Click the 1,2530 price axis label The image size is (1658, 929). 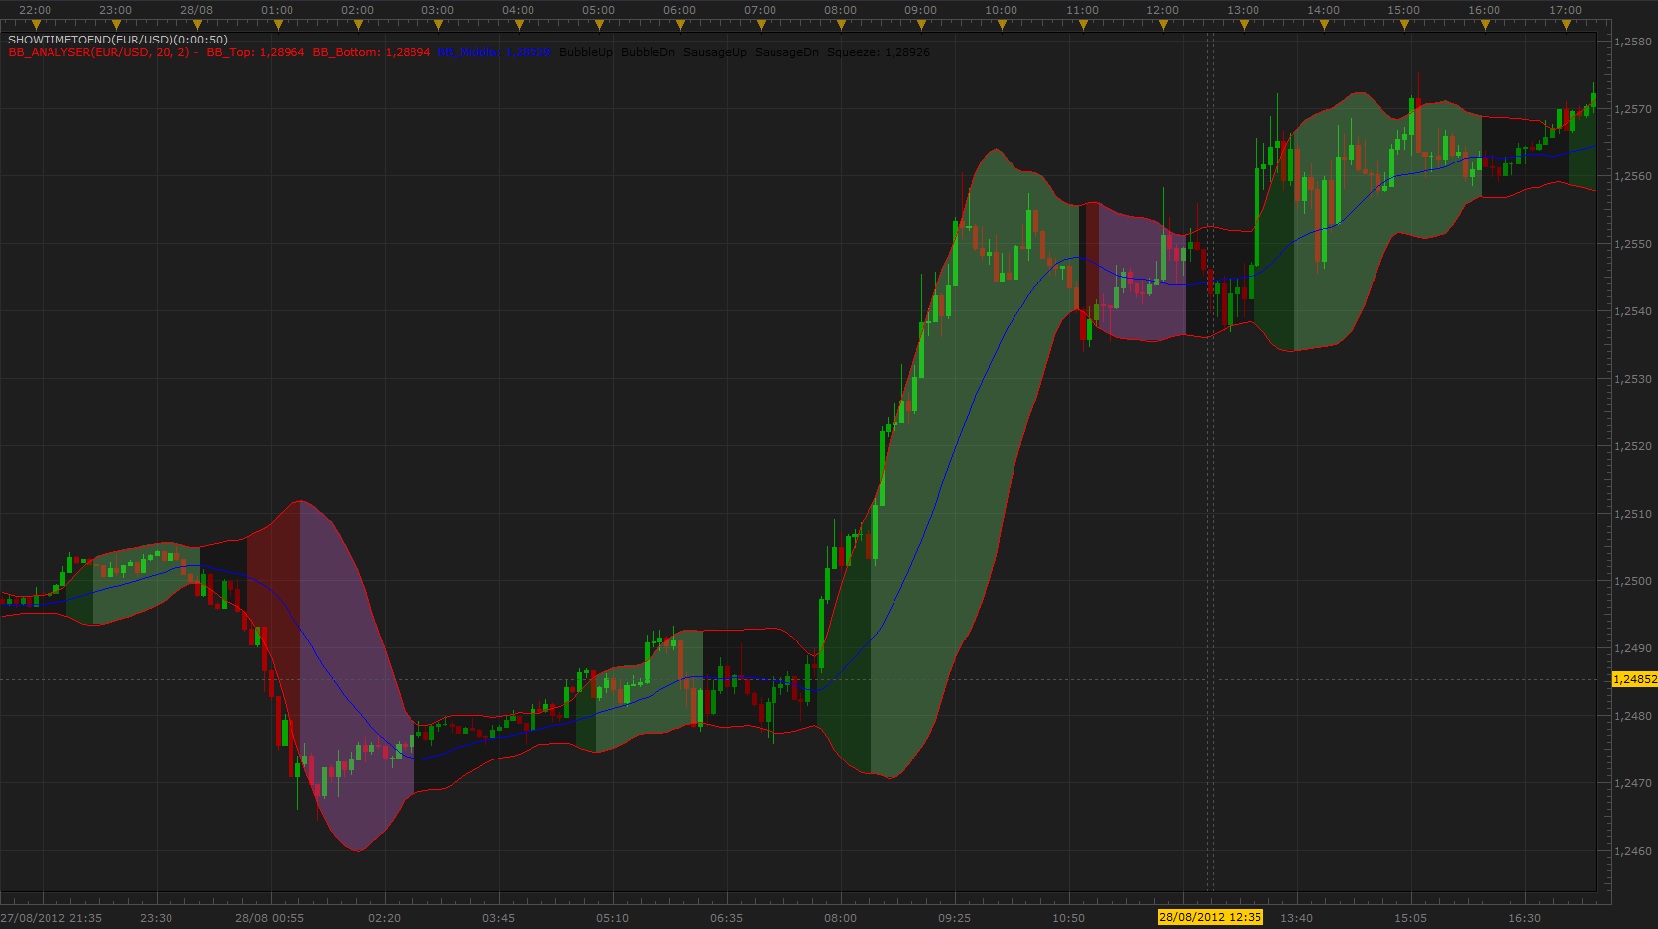1632,379
